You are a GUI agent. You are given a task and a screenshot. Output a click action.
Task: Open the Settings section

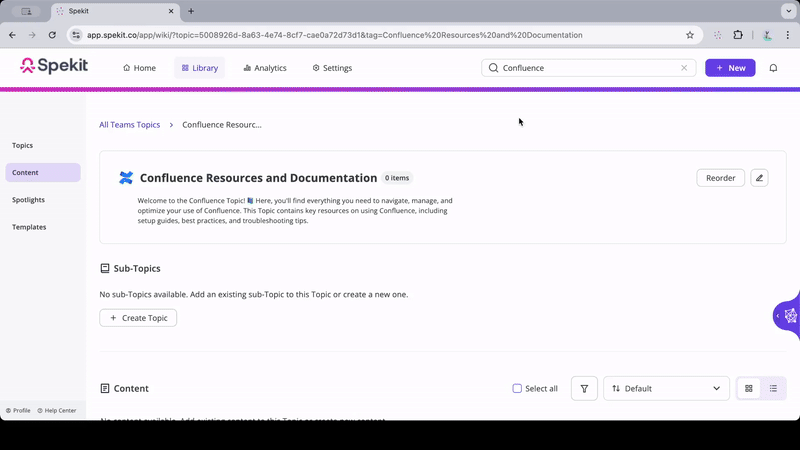coord(332,68)
